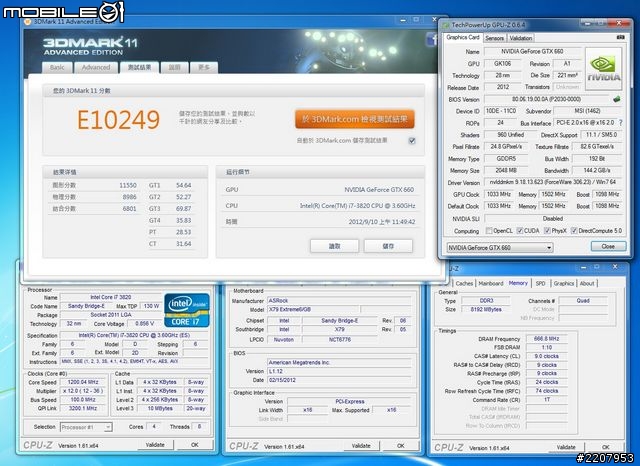Click the Core Speed value 1200.04 MHz
Screen dimensions: 640x466
(83, 382)
